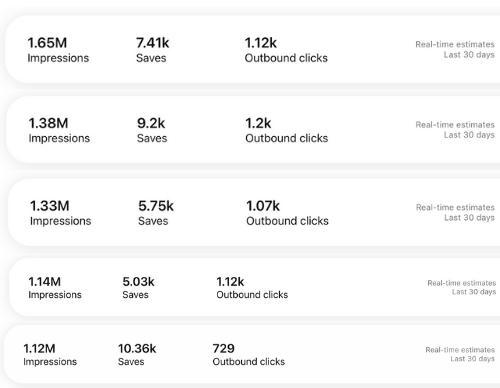Select the 1.14M Impressions stat
500x388 pixels.
(55, 288)
